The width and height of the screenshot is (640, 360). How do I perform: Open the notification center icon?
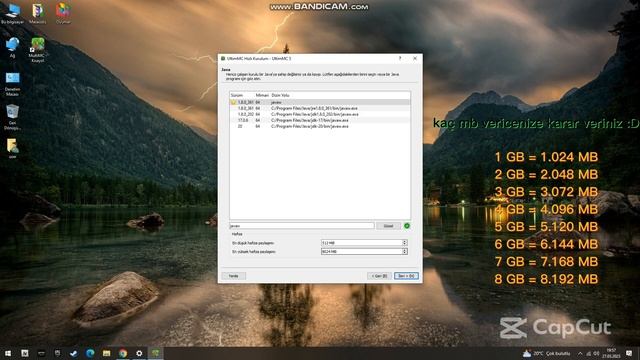pos(629,353)
